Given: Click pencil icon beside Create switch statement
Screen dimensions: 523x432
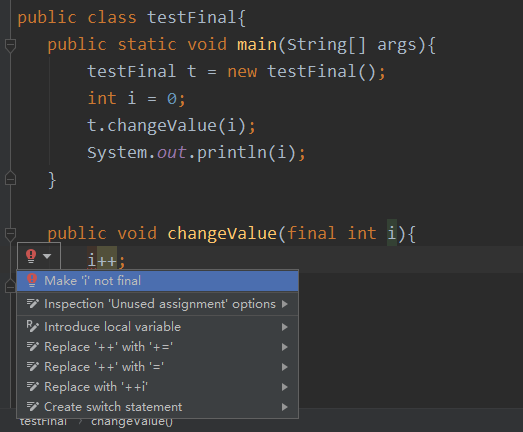Looking at the screenshot, I should tap(33, 407).
